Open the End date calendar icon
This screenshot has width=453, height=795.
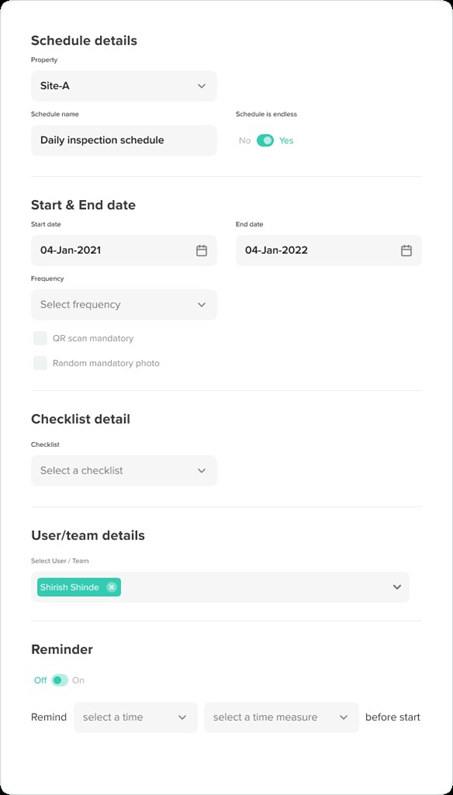point(406,250)
